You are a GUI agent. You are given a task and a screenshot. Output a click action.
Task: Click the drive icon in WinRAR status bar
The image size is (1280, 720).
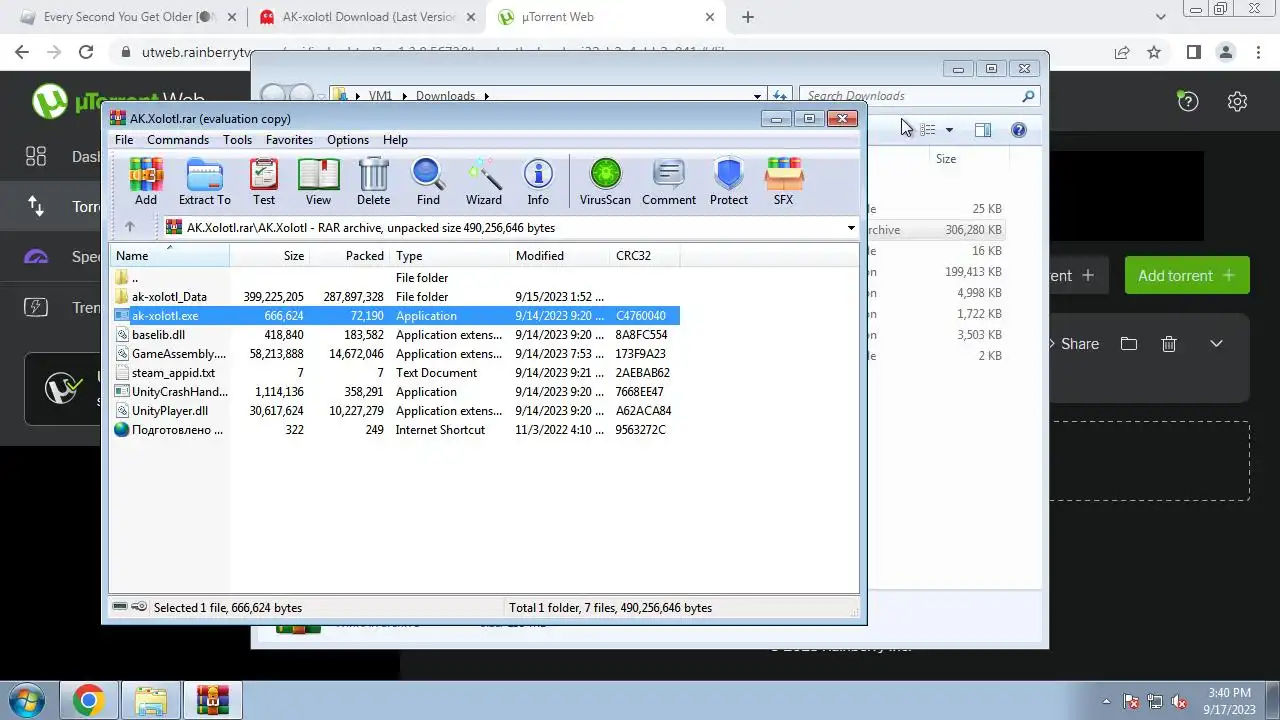pyautogui.click(x=121, y=607)
